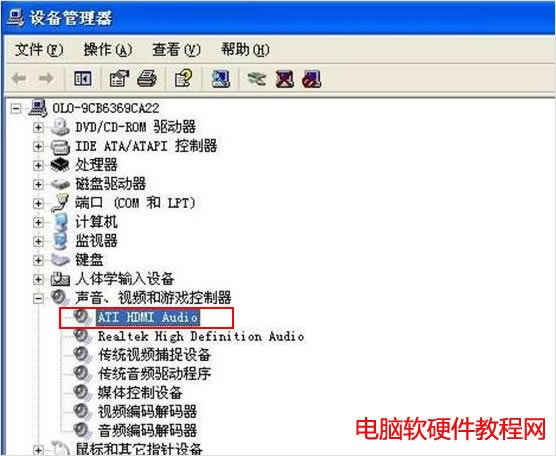Select the ATI HDMI Audio device
The image size is (556, 456).
148,317
